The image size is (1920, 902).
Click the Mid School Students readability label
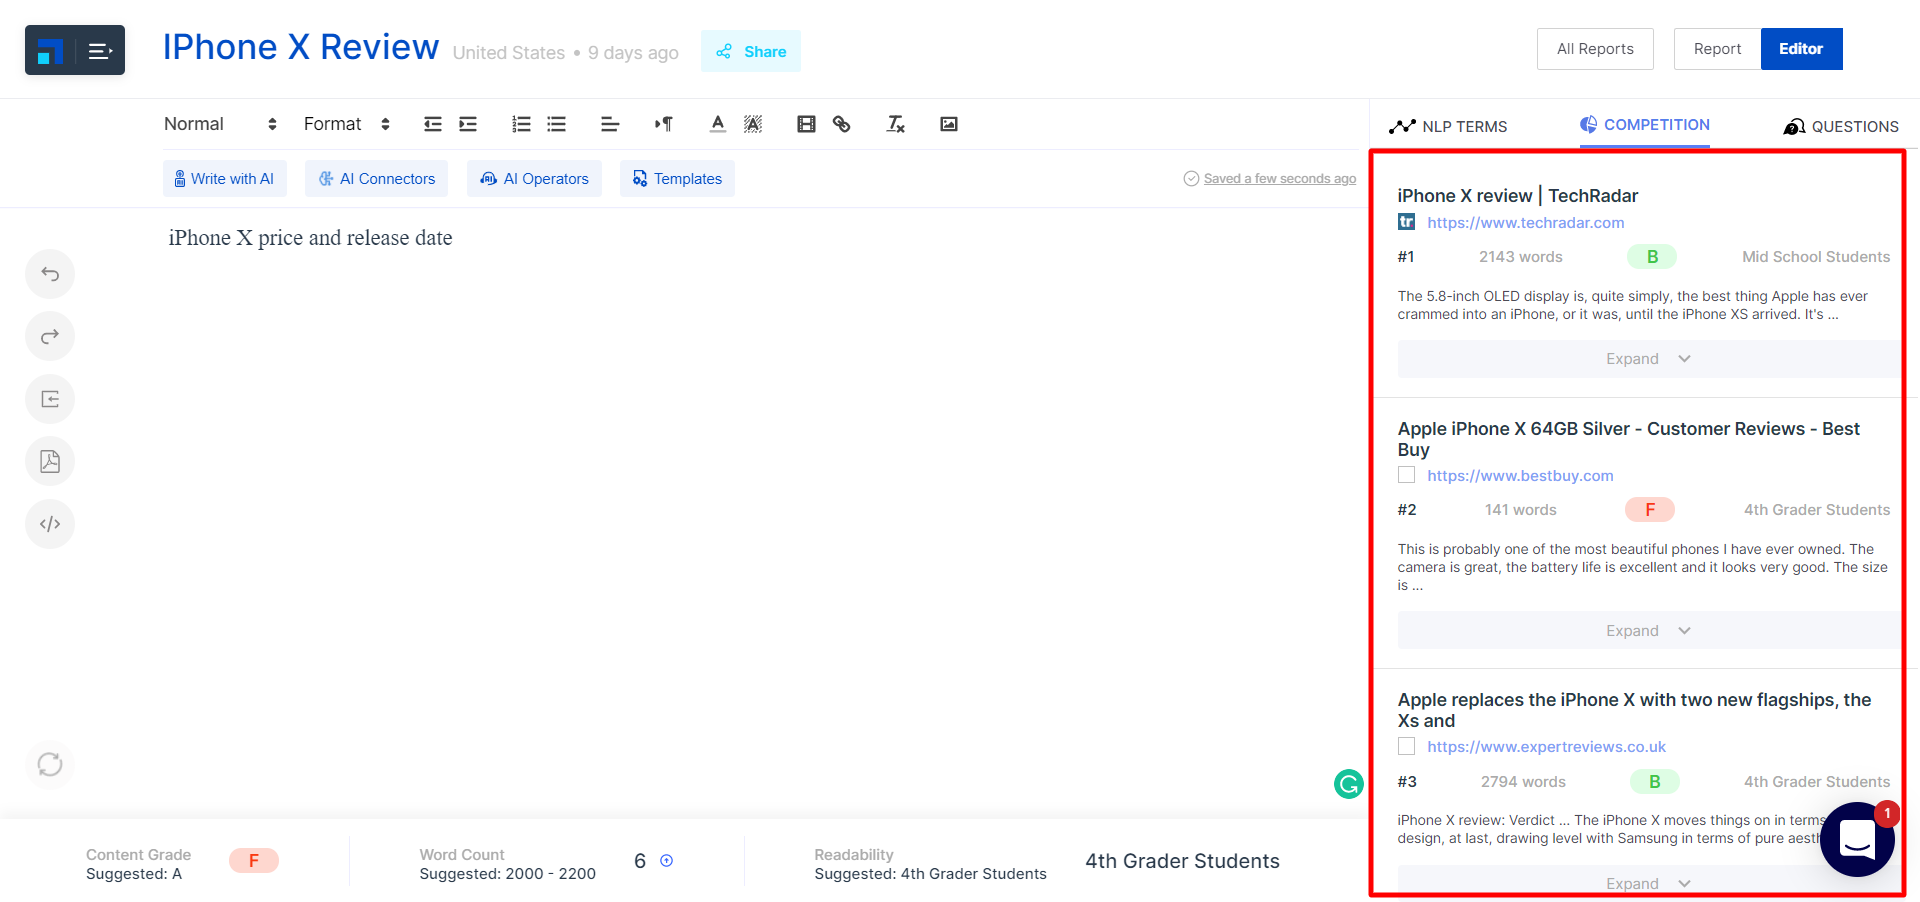1816,257
